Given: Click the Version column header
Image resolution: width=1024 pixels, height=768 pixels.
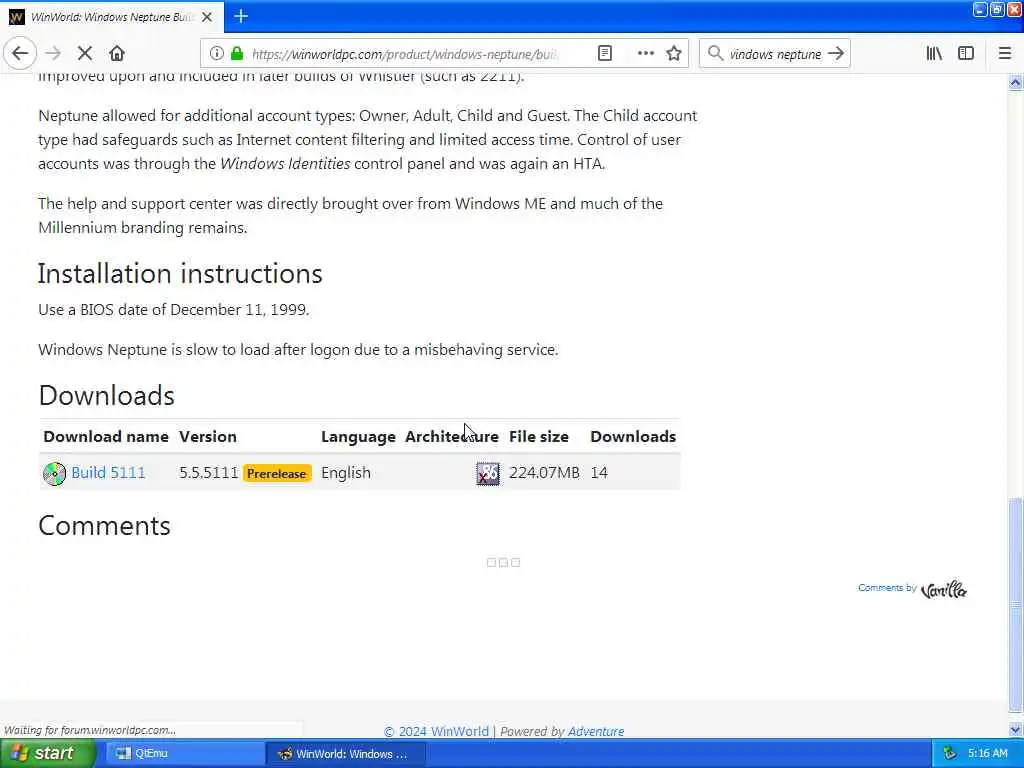Looking at the screenshot, I should 208,437.
